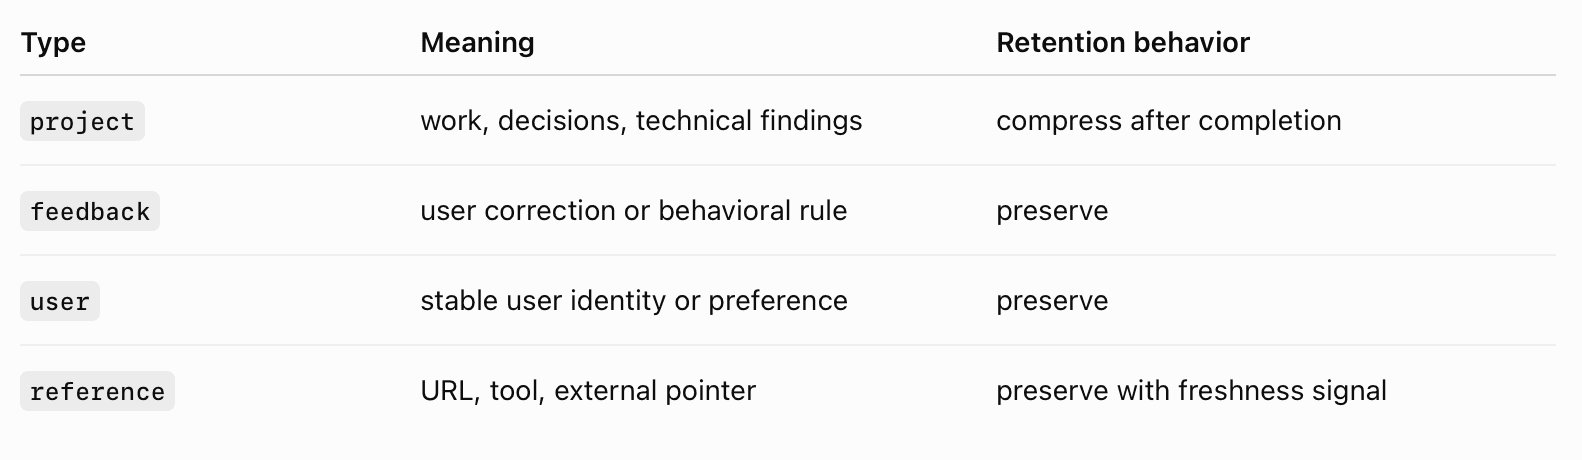Click the Type column header
The height and width of the screenshot is (460, 1582).
(53, 43)
